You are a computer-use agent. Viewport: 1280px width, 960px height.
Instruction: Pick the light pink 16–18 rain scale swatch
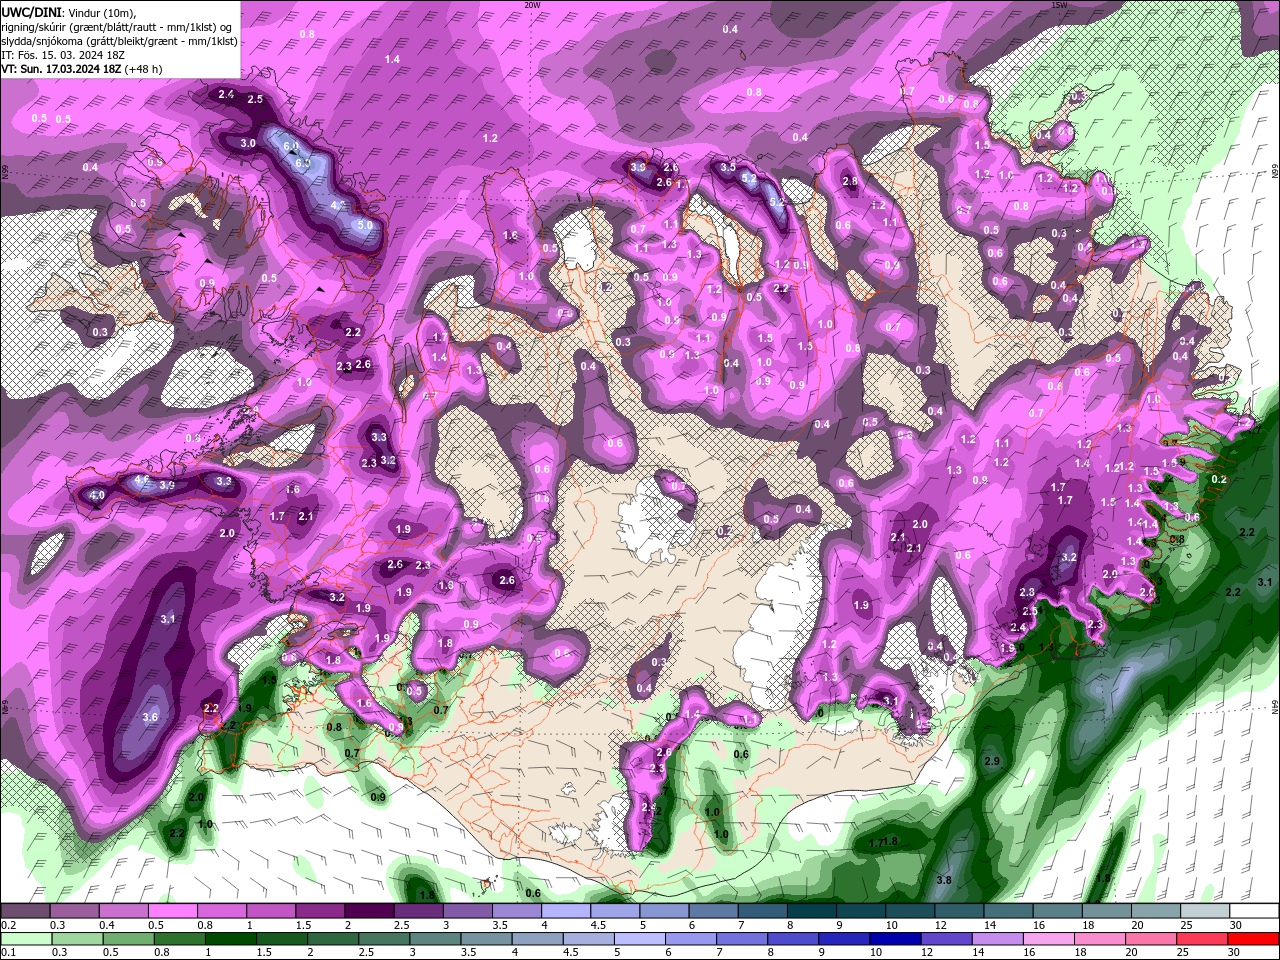click(x=1049, y=939)
